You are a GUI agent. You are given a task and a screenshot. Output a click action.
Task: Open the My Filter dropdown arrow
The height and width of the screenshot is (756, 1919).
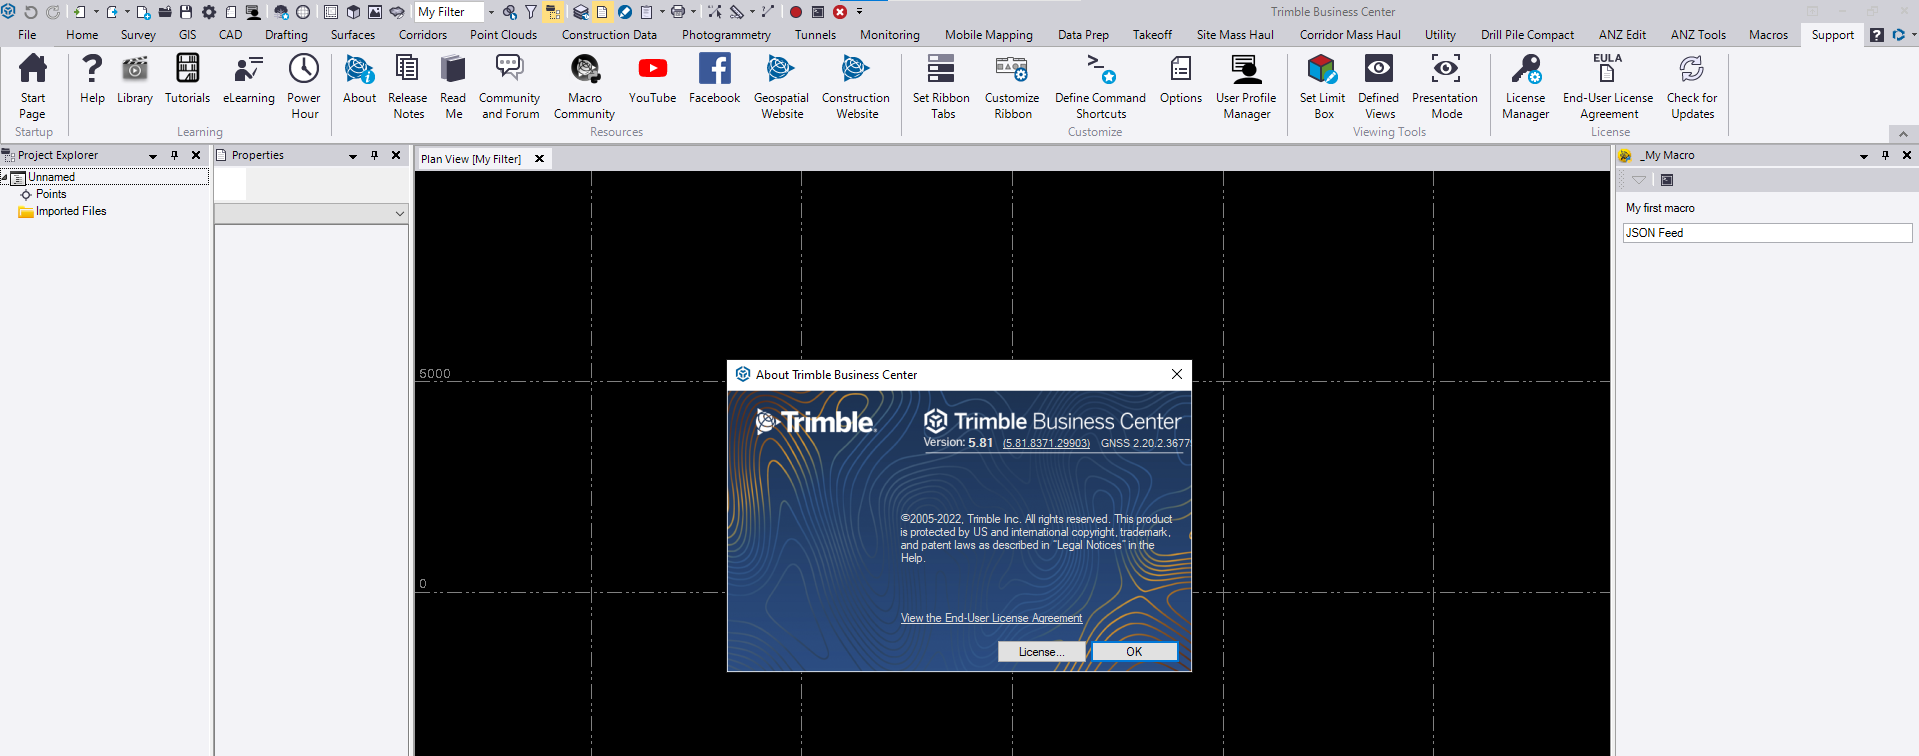pyautogui.click(x=491, y=12)
